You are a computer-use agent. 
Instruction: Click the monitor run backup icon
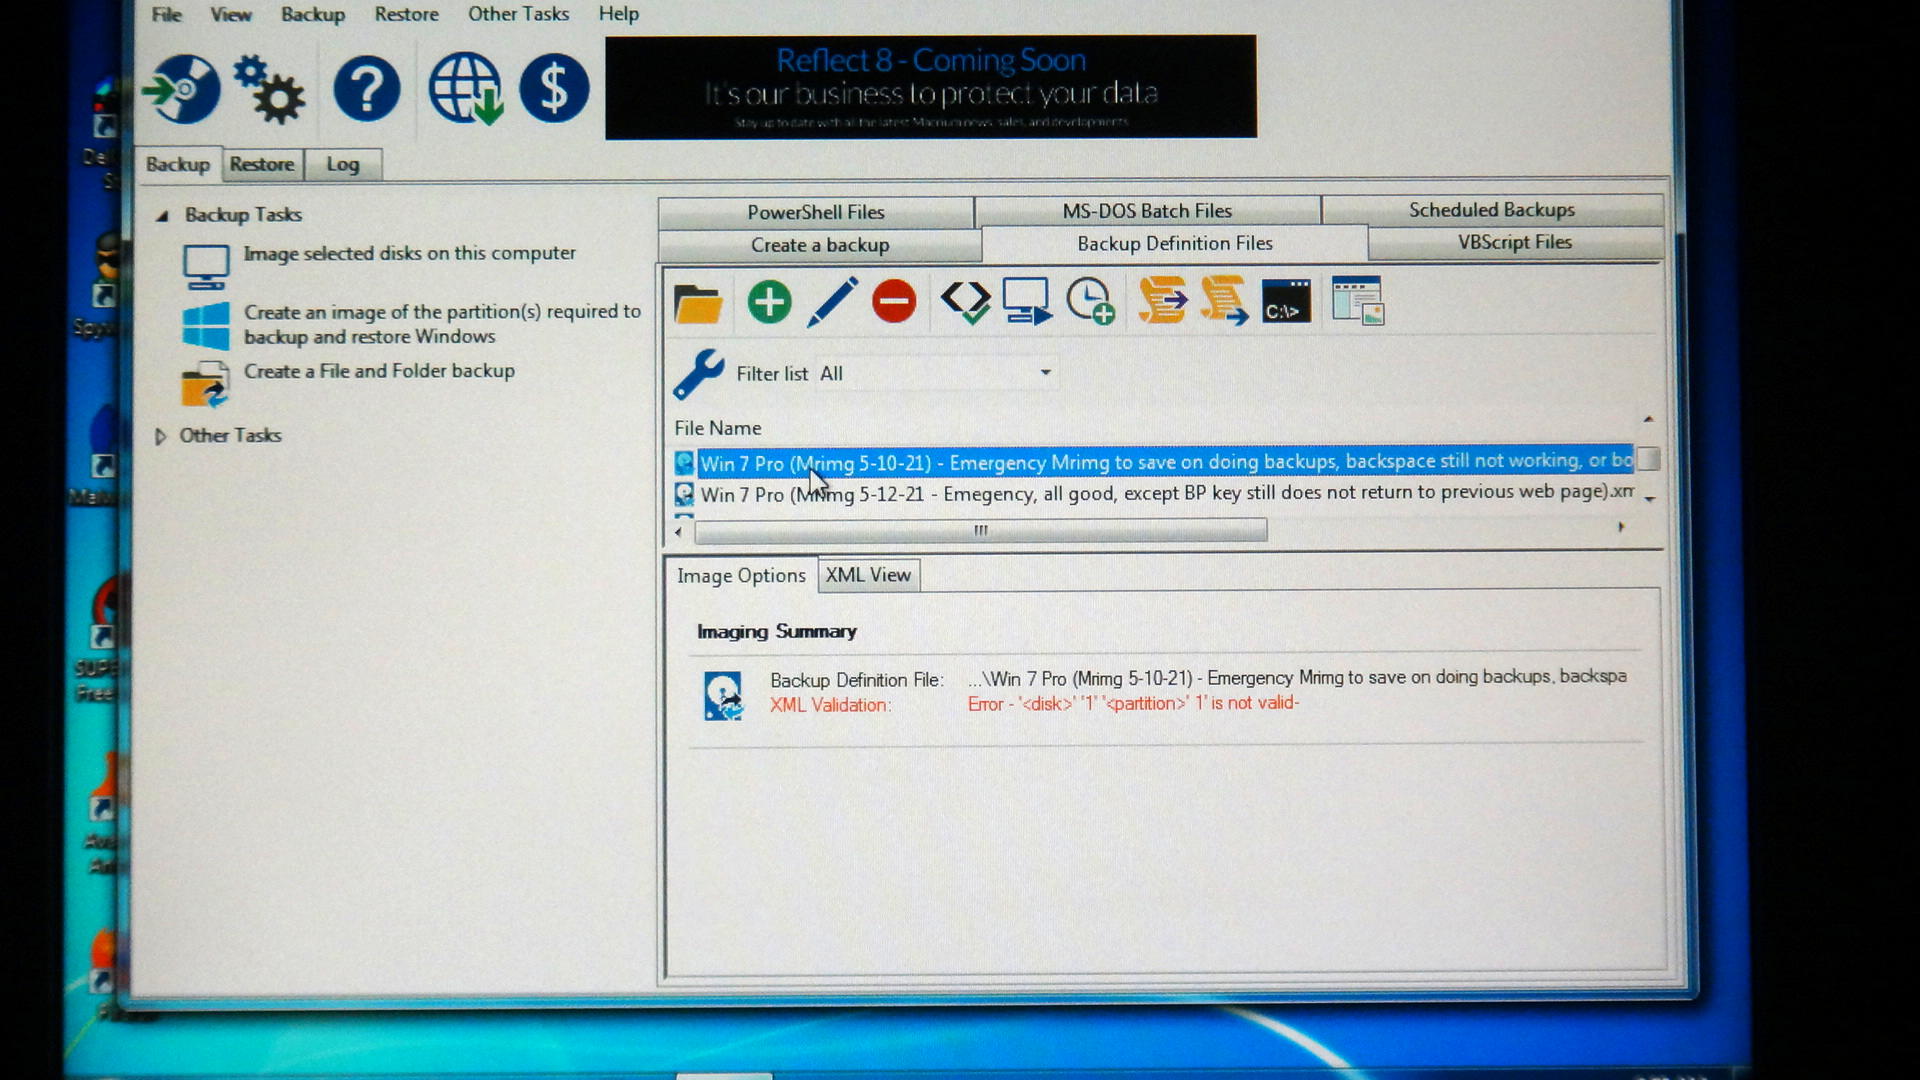(x=1027, y=301)
